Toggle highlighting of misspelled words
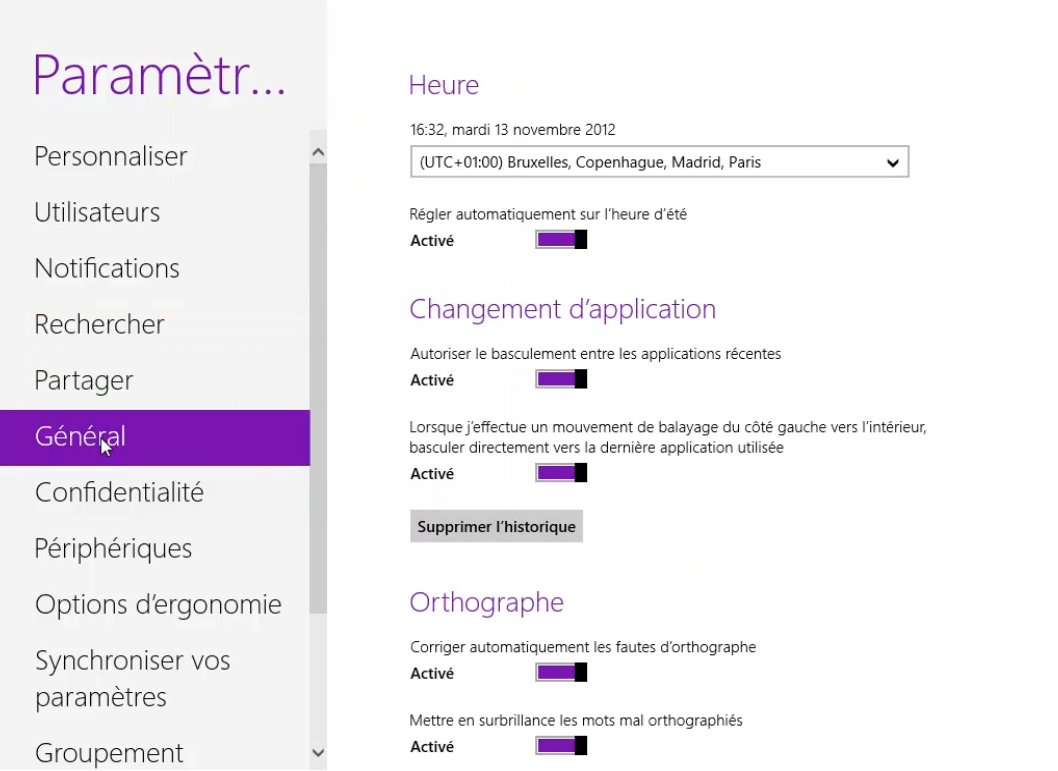1058x771 pixels. pos(561,746)
